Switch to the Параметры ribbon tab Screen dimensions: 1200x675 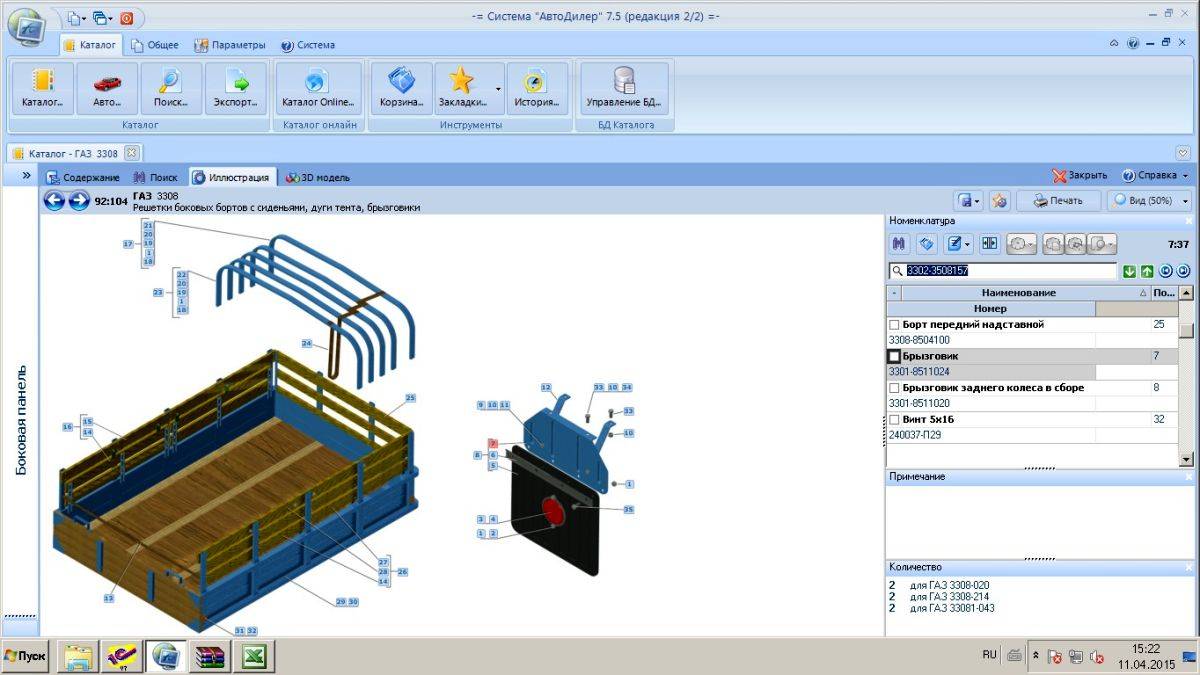point(230,45)
